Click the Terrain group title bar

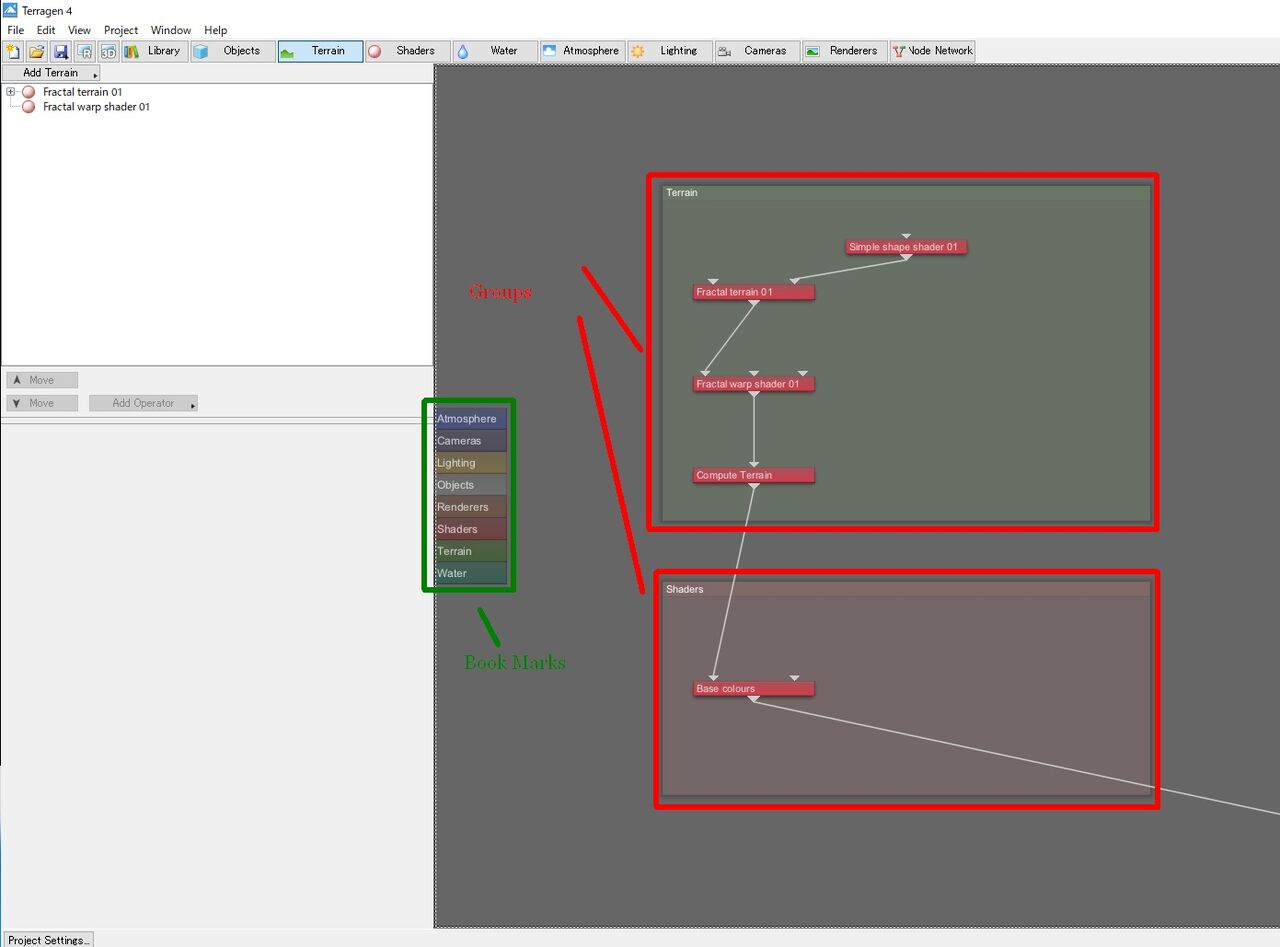(x=906, y=193)
